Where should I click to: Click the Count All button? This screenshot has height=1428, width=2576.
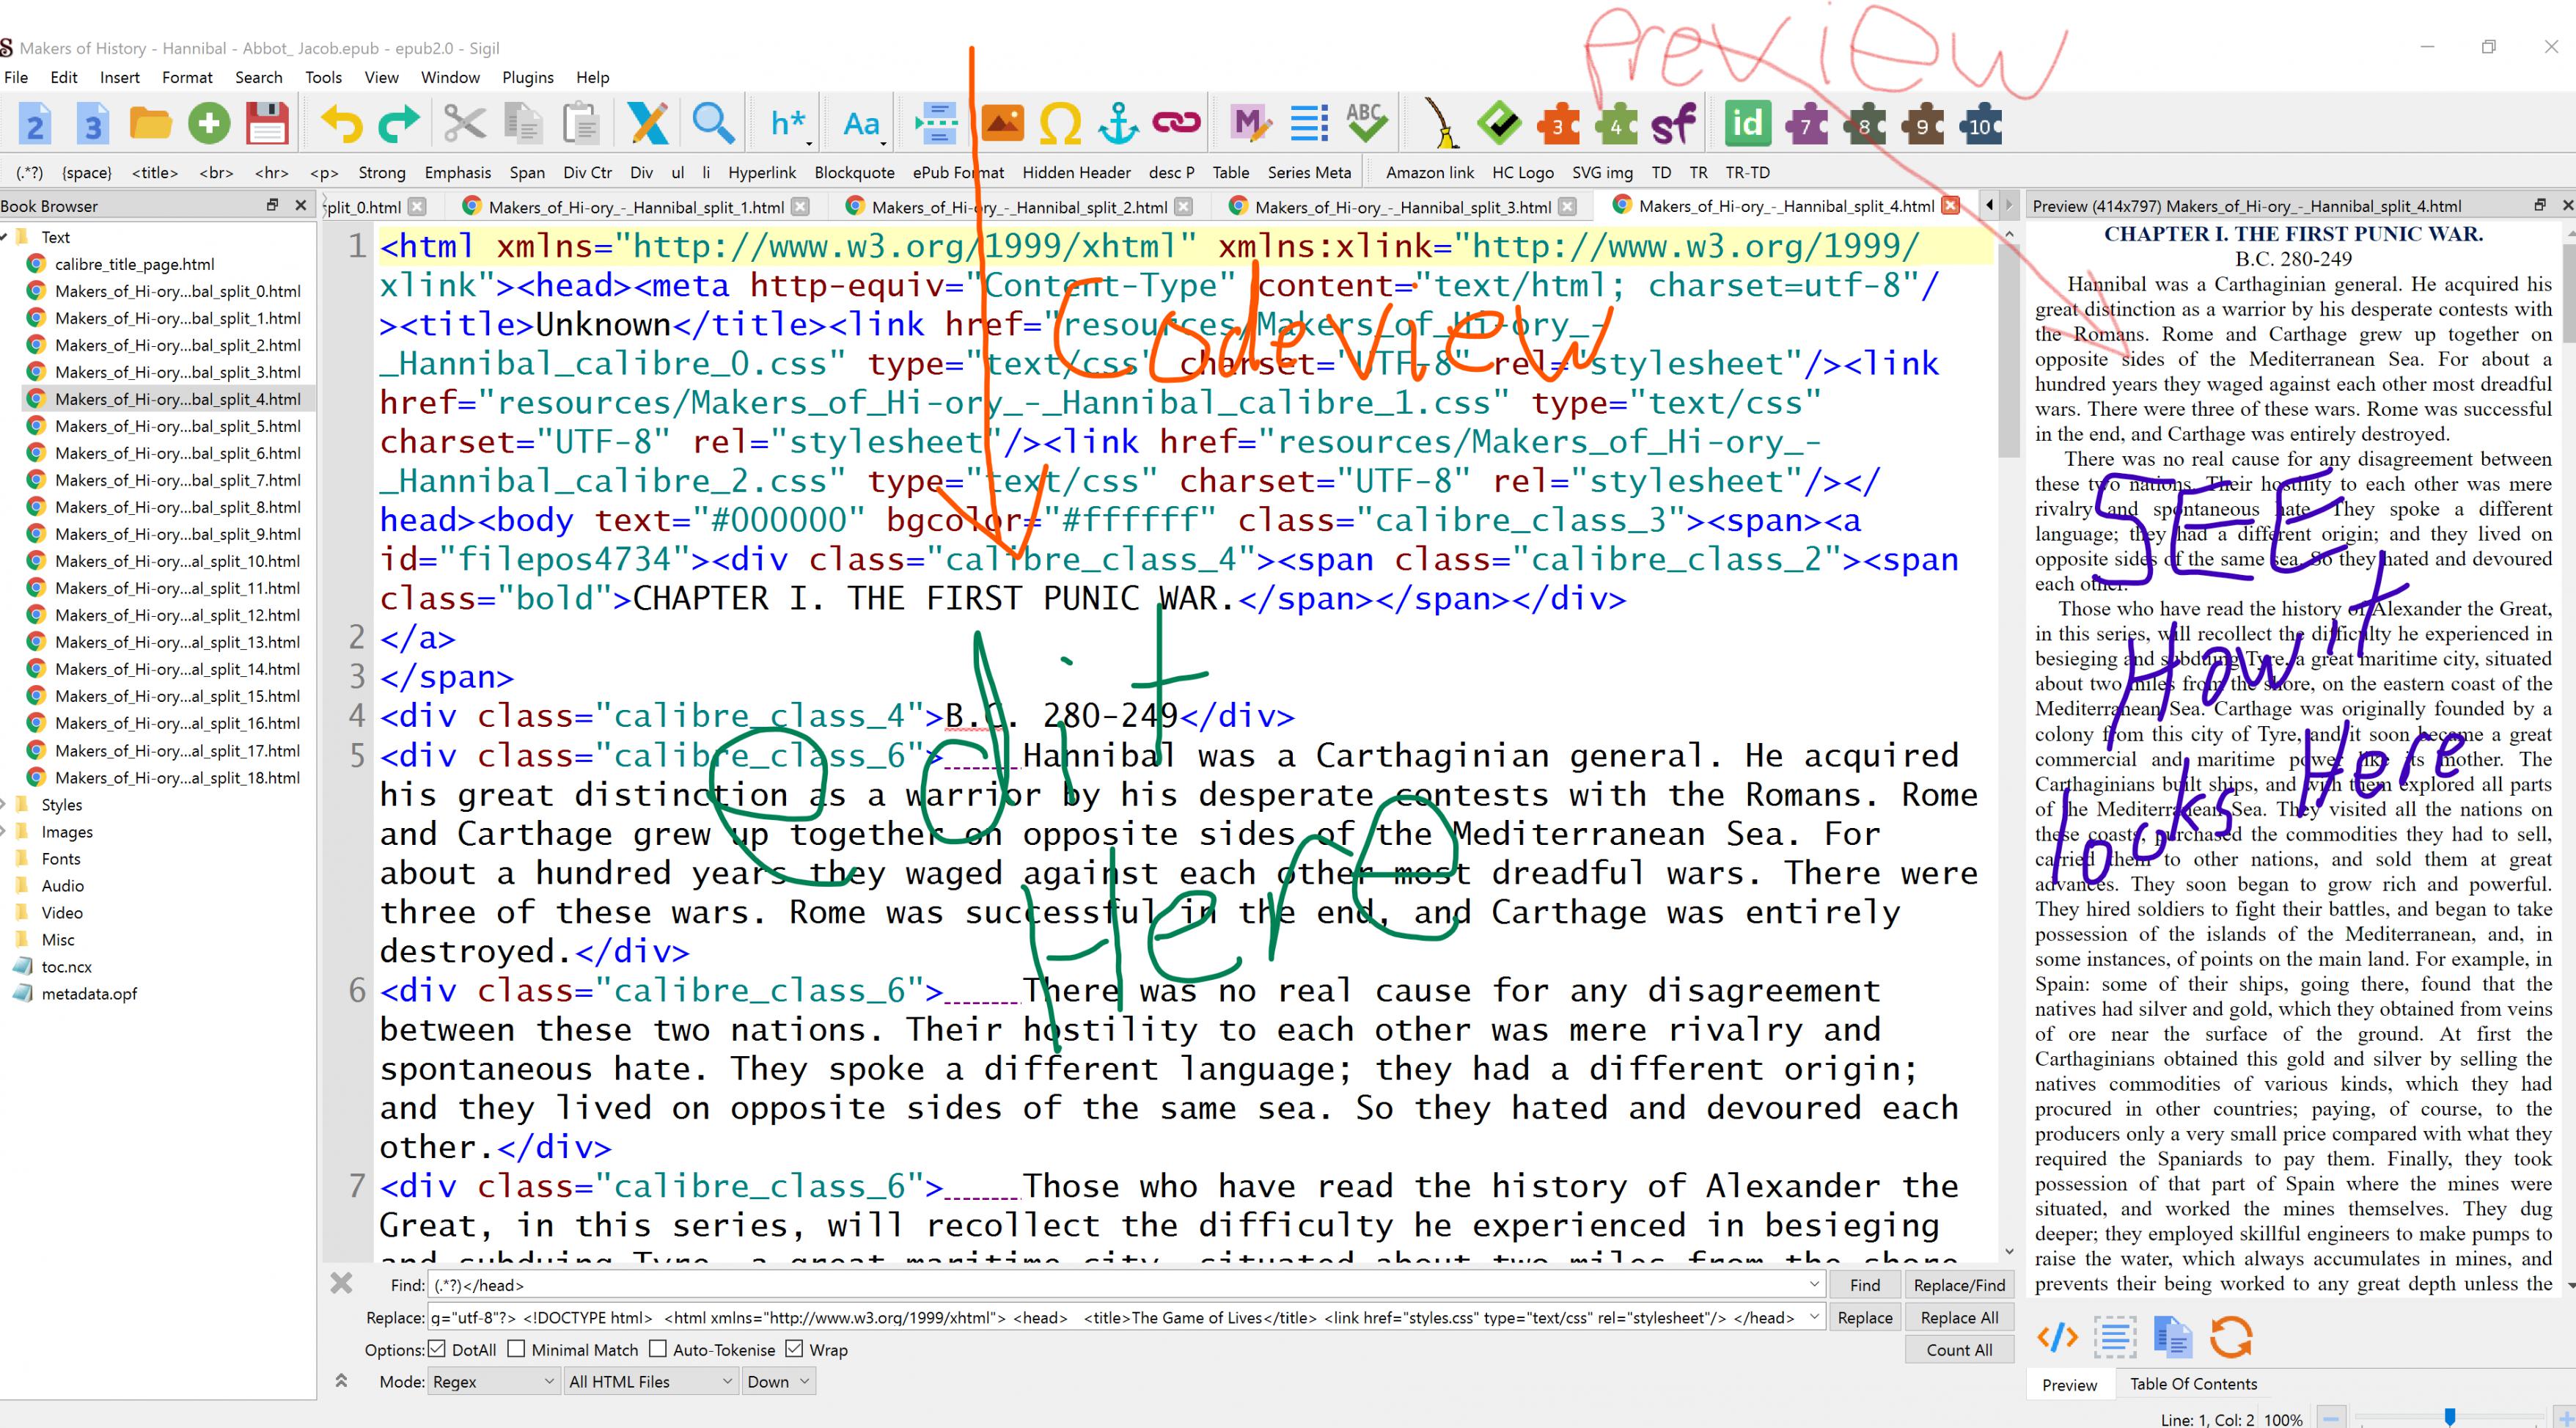coord(1959,1350)
